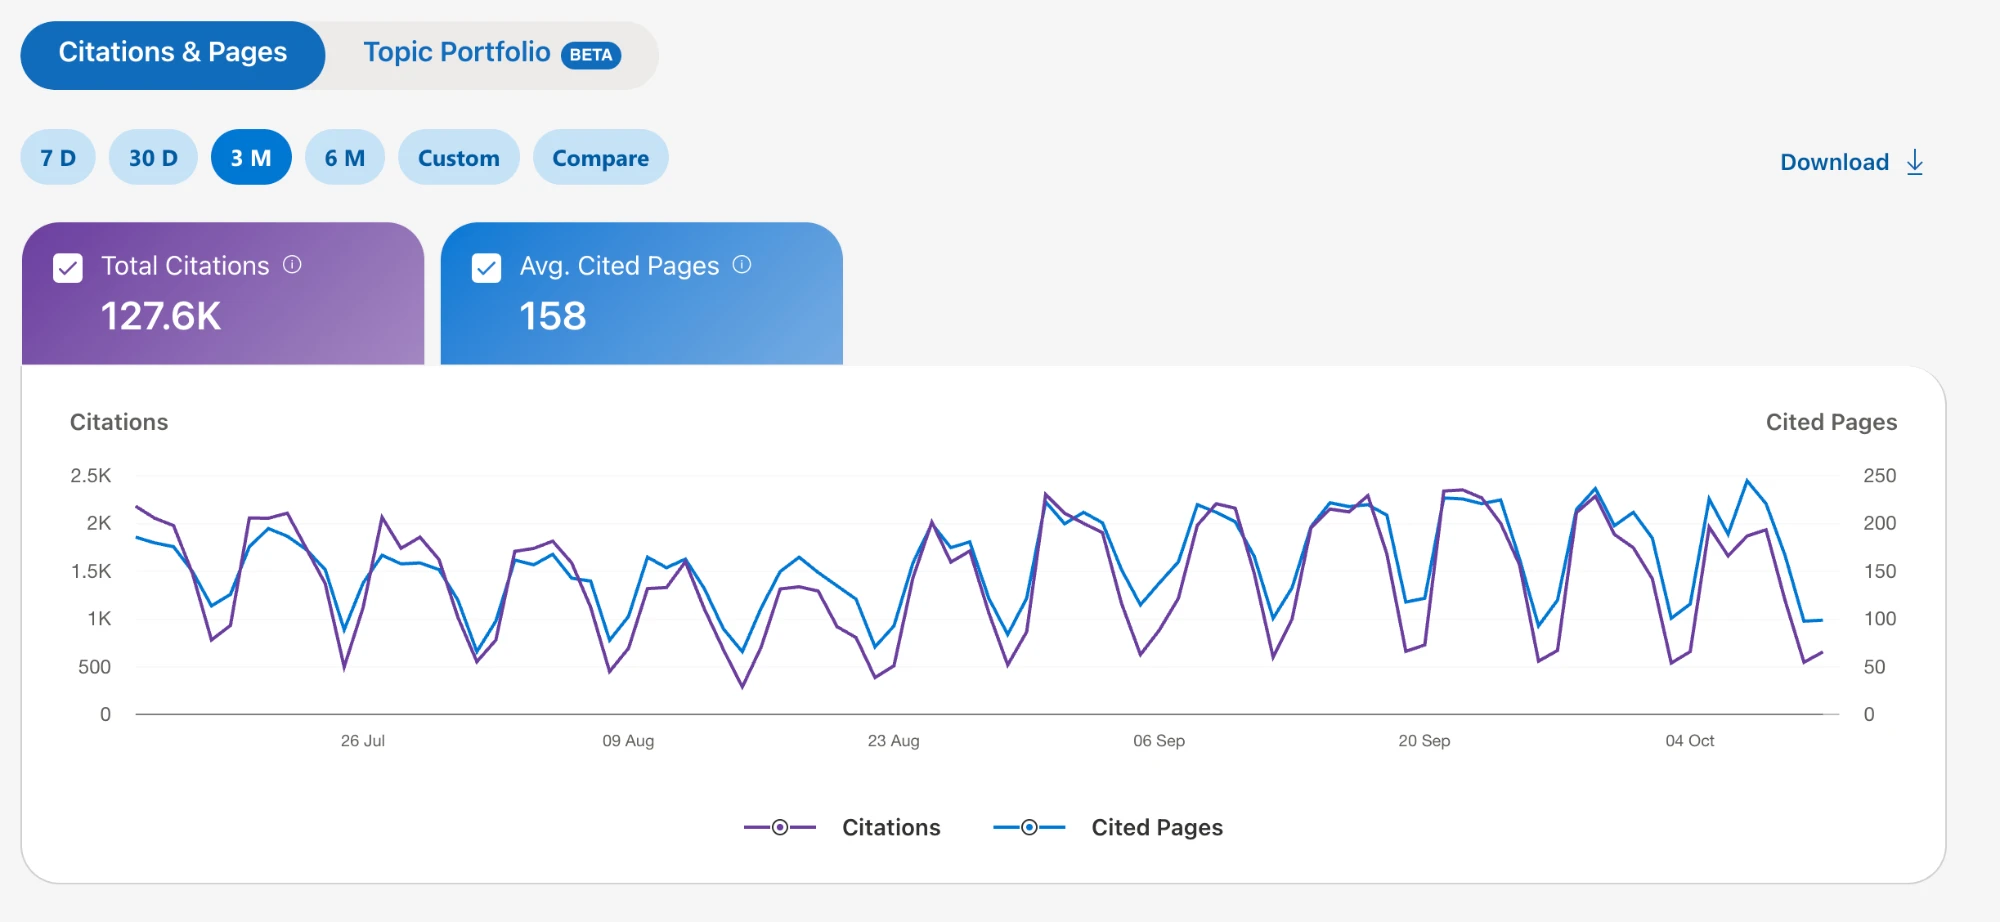Uncheck the Total Citations checkbox

[68, 268]
